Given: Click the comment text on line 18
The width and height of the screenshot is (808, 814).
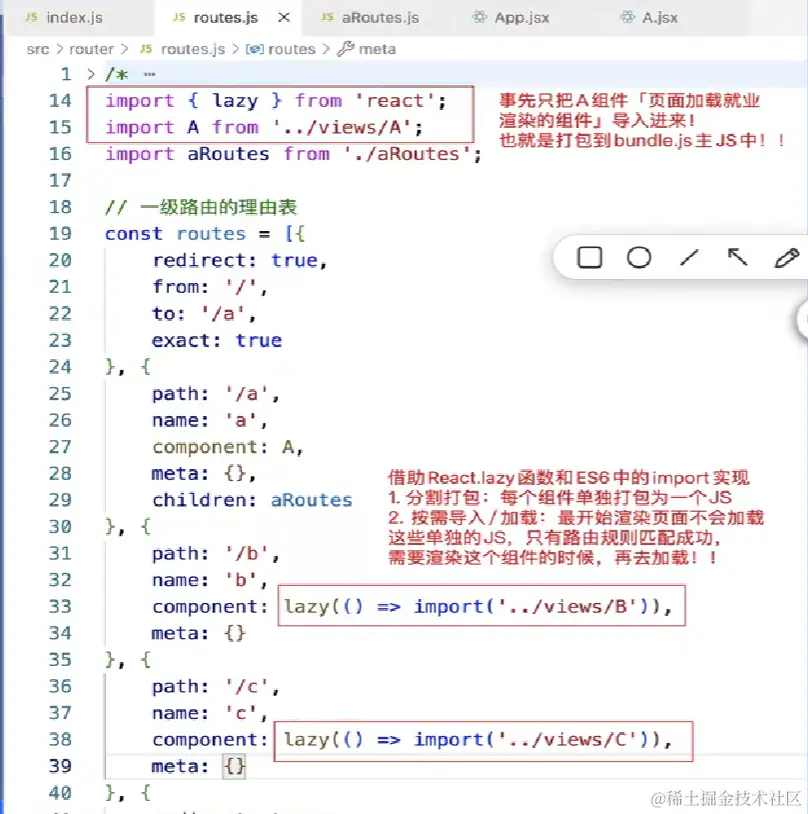Looking at the screenshot, I should 200,208.
